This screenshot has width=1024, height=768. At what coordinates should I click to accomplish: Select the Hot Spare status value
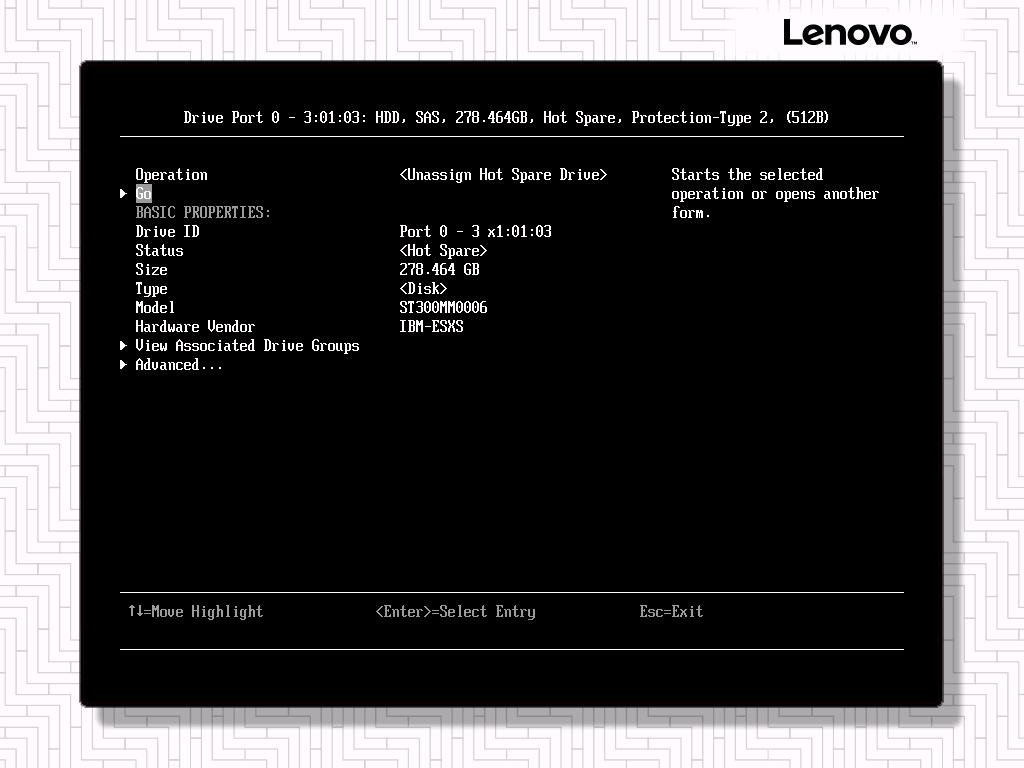click(x=443, y=251)
